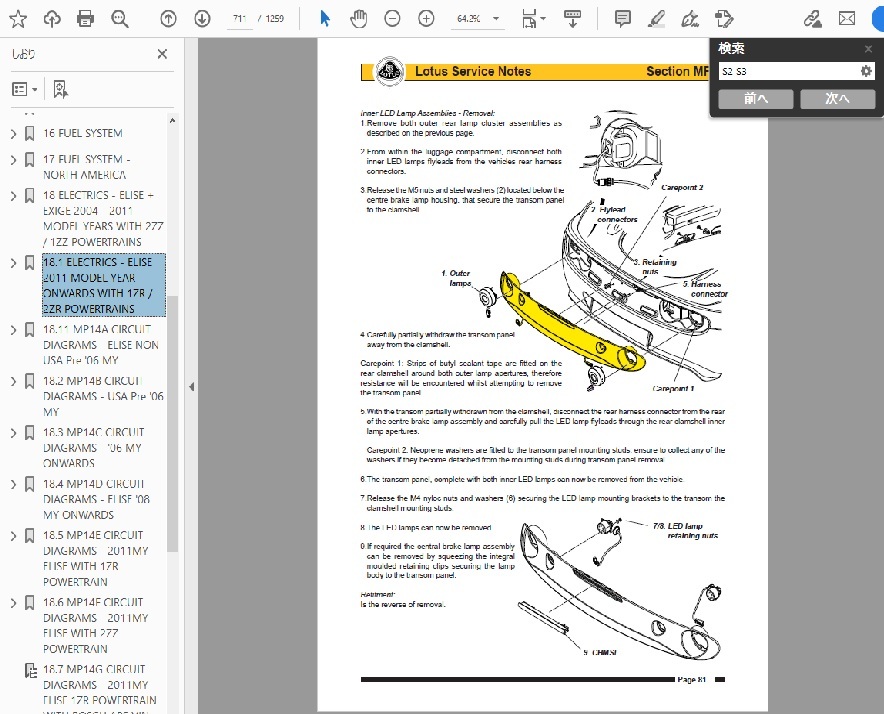Expand 18.5 MP14E CIRCUIT DIAGRAMS bookmark
This screenshot has width=884, height=714.
coord(14,536)
